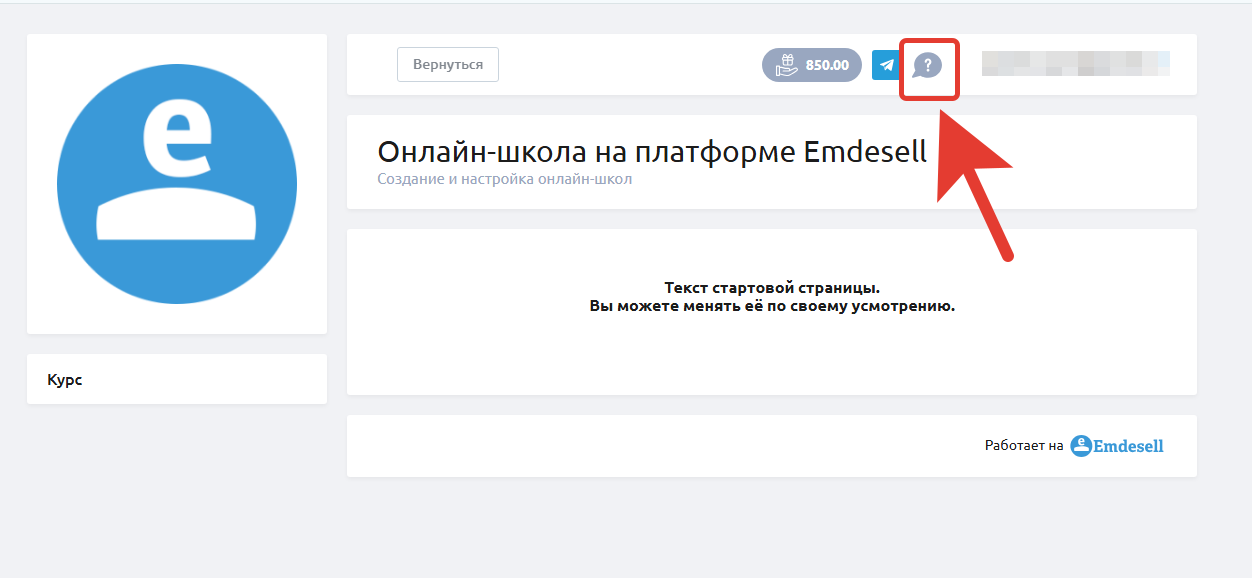
Task: Click the Работает на footer text
Action: pos(1024,446)
